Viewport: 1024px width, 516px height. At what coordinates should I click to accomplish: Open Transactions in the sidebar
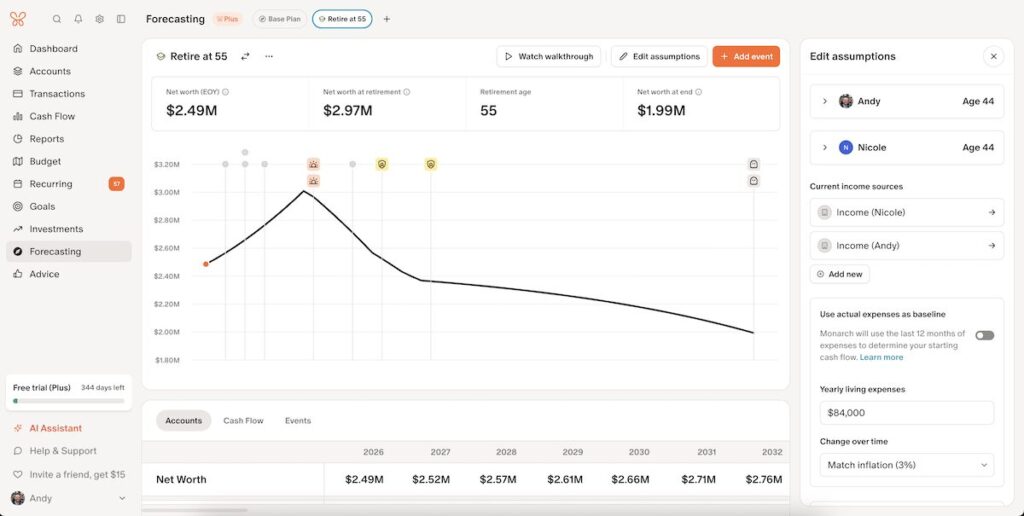69,93
